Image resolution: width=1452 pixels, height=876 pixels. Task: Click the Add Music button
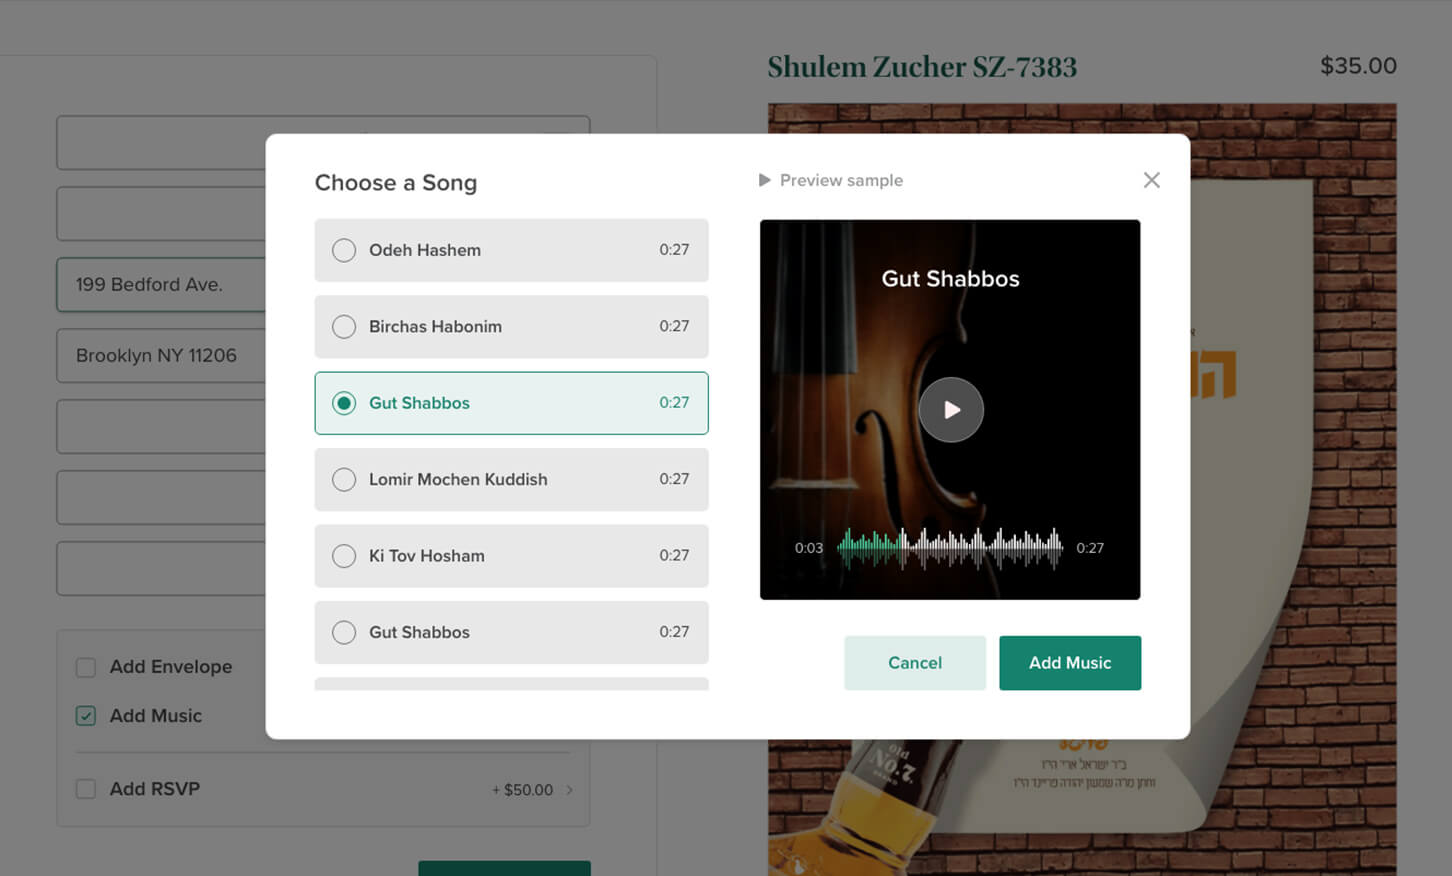[1070, 663]
